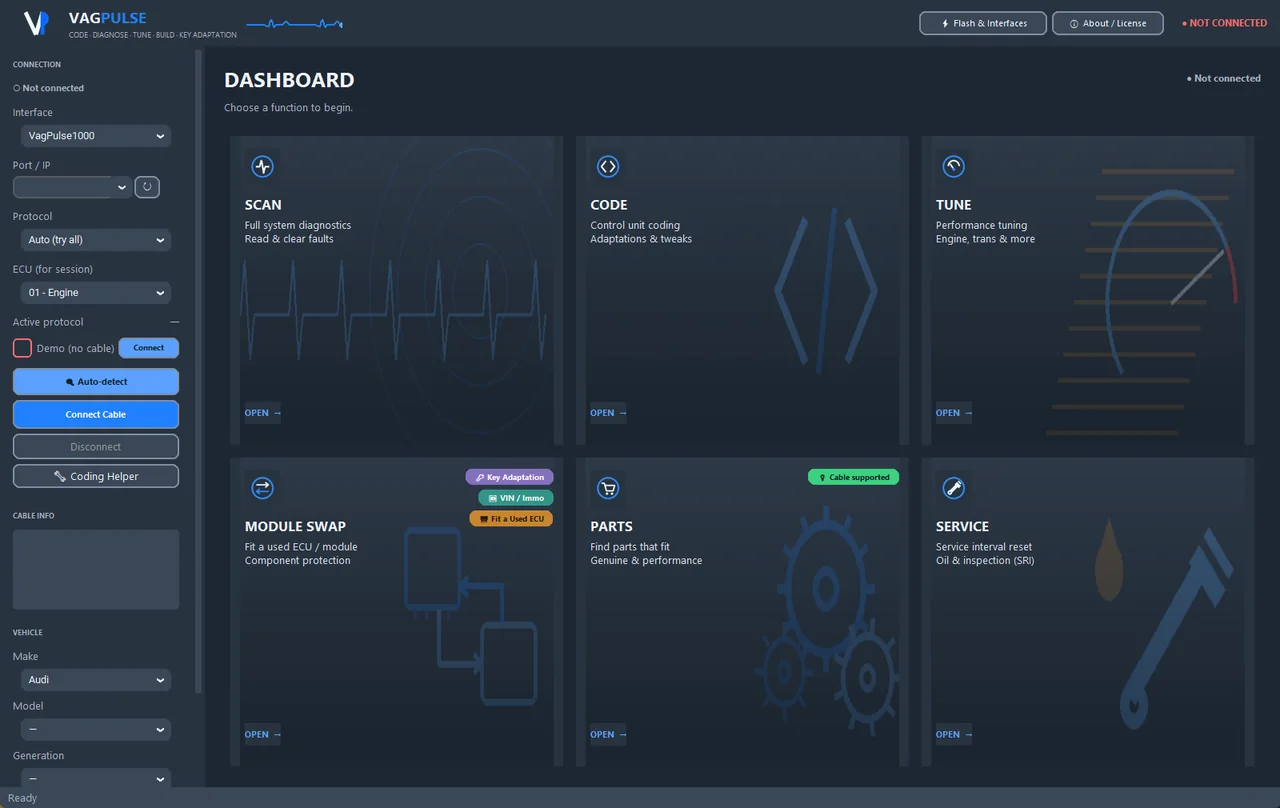
Task: Click the VP logo in the header
Action: pyautogui.click(x=37, y=23)
